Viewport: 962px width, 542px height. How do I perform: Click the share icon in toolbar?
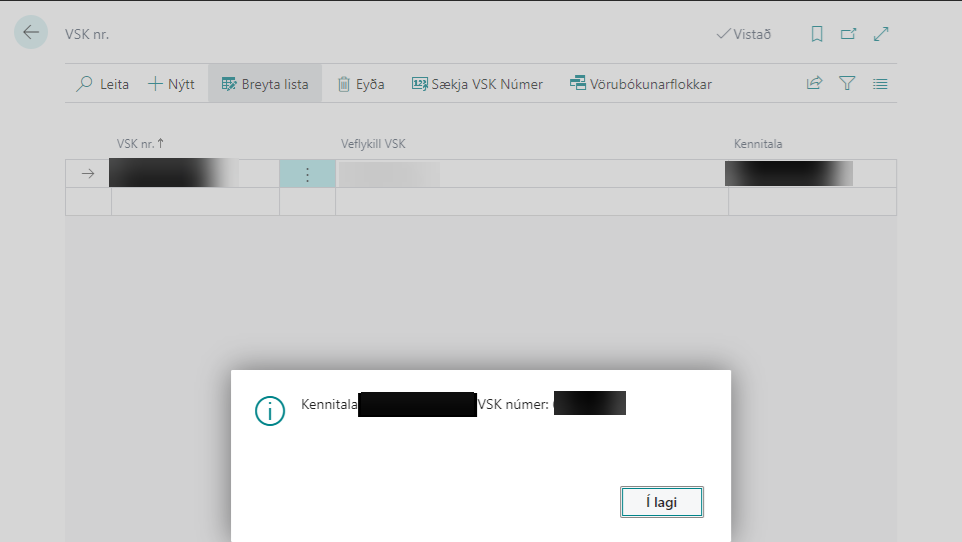[x=814, y=84]
